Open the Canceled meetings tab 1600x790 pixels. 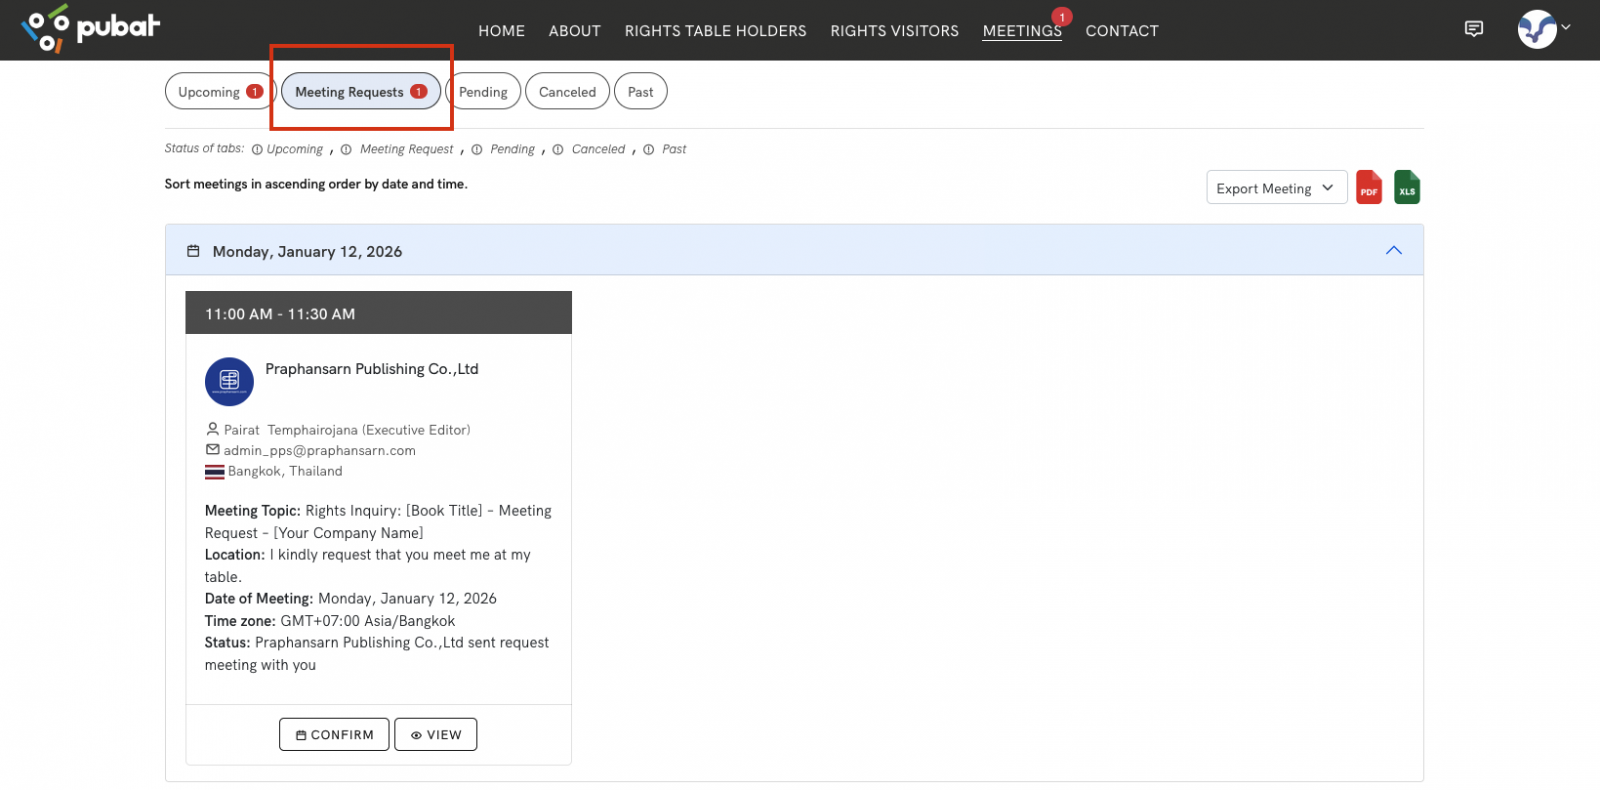[567, 92]
